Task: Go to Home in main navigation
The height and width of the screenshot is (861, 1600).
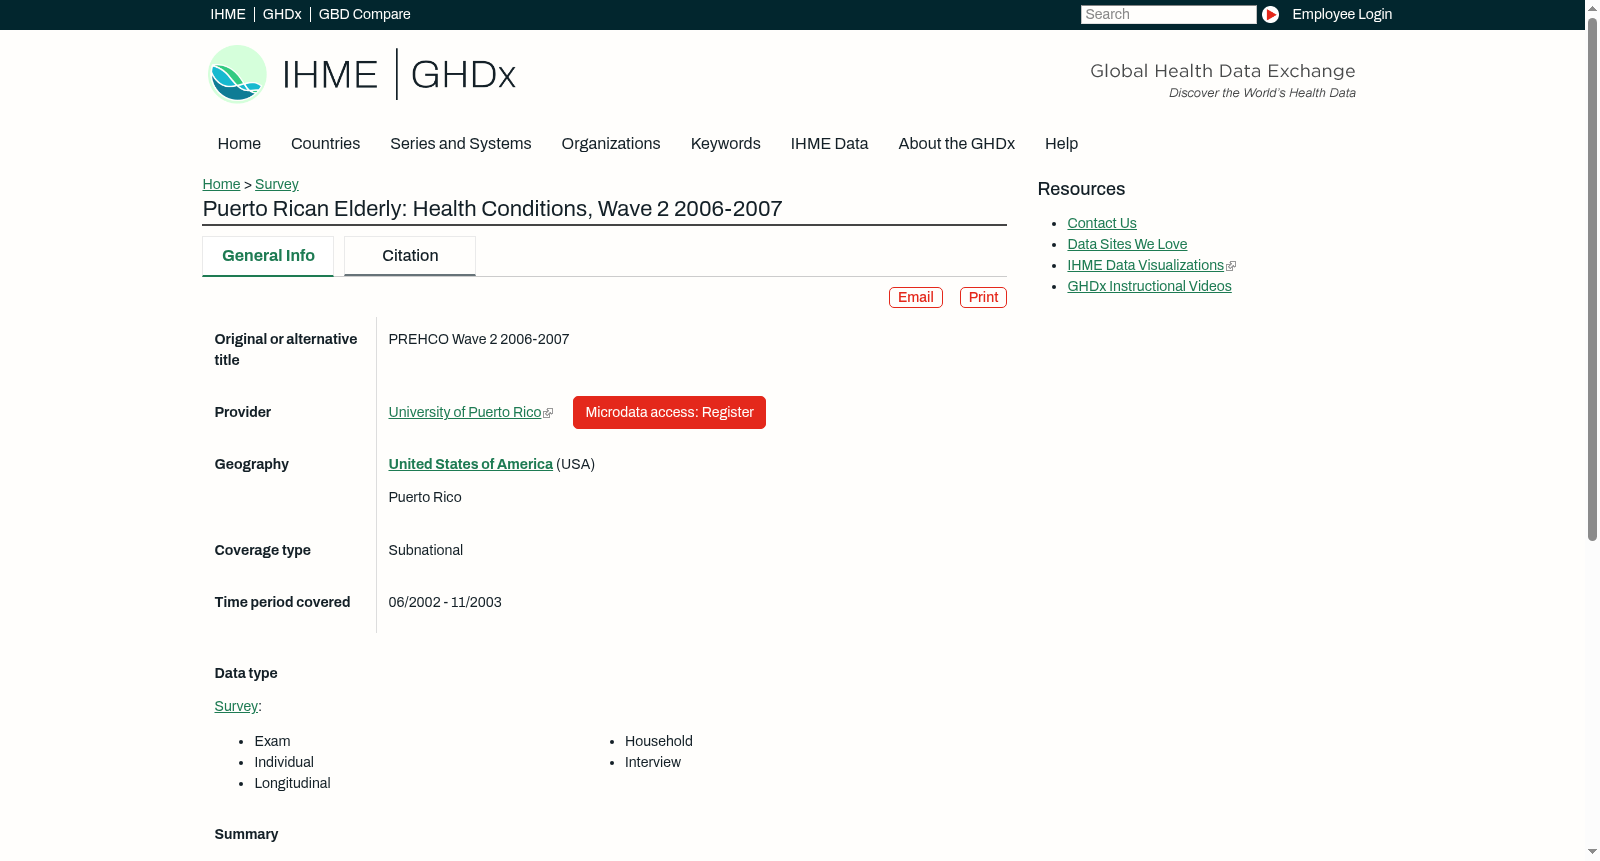Action: 239,144
